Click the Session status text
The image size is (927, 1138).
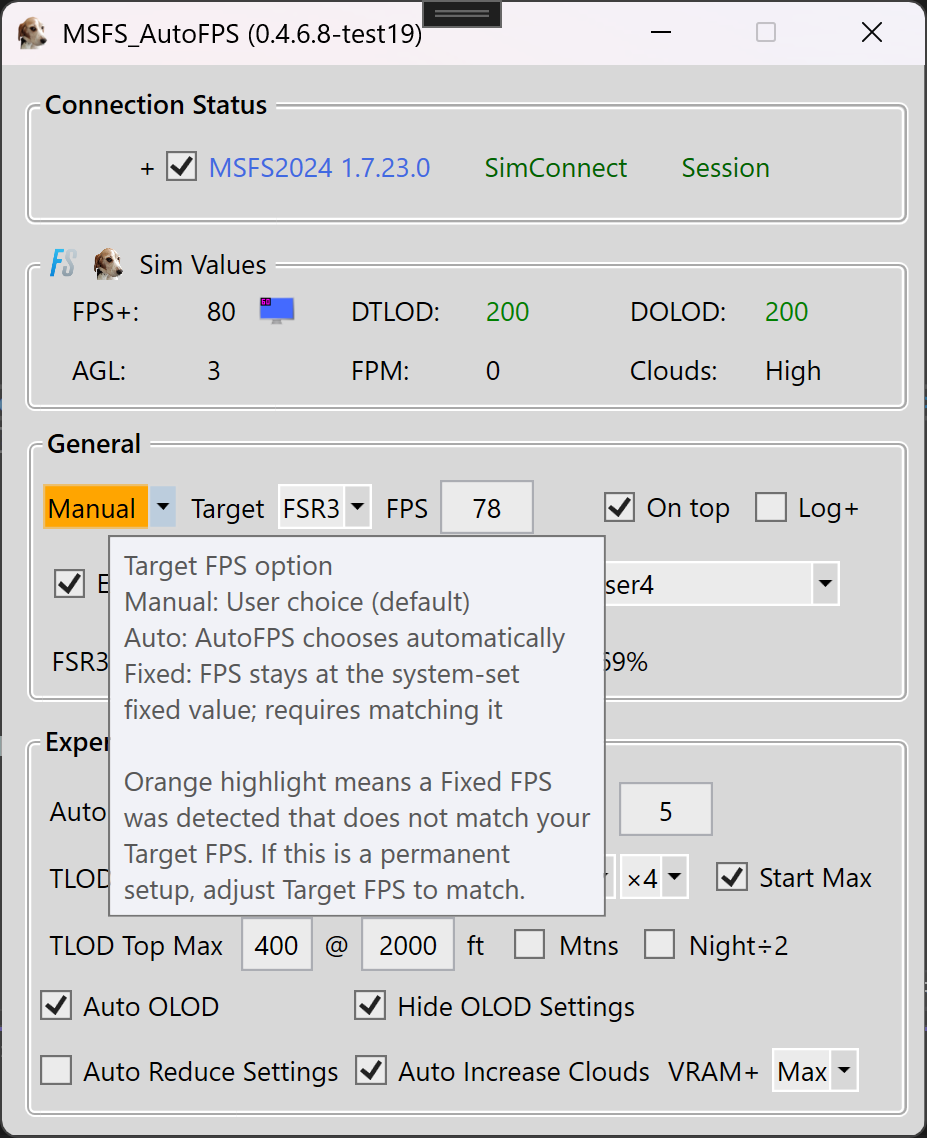point(725,168)
